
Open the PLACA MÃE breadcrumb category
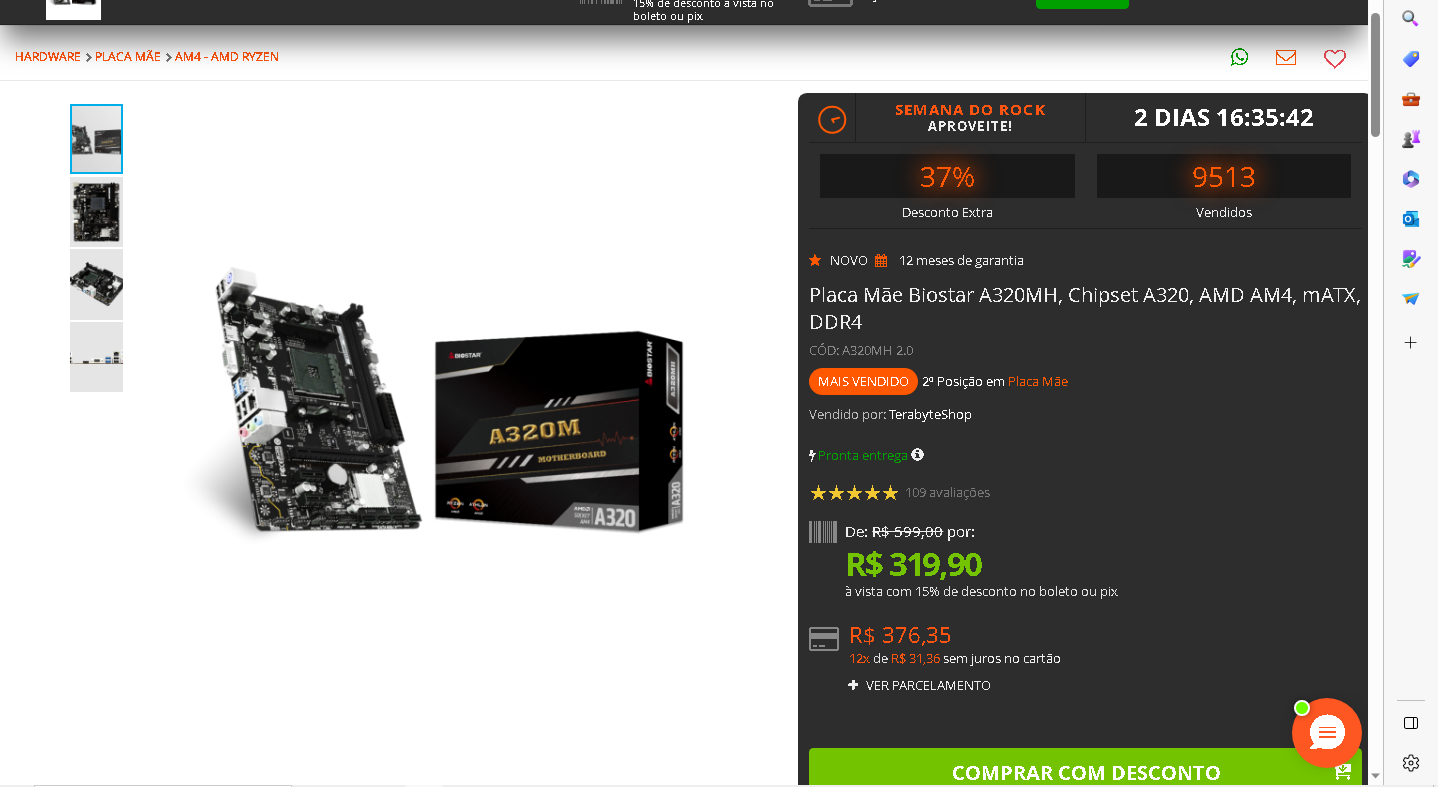pyautogui.click(x=128, y=57)
